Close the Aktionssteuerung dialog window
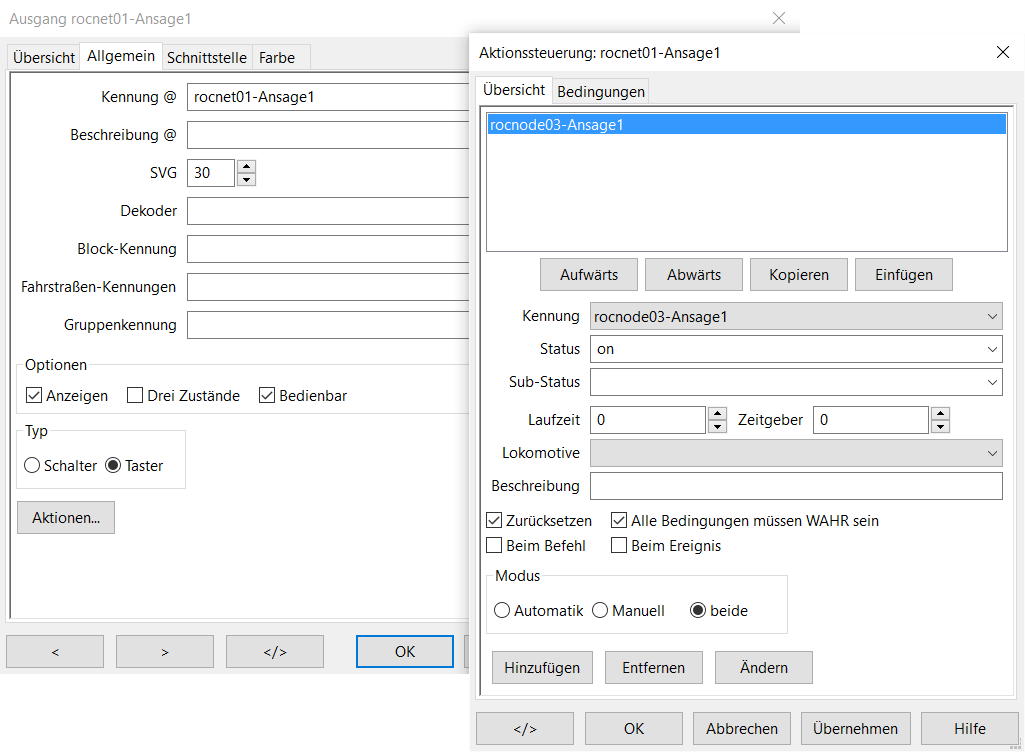Viewport: 1025px width, 752px height. 1003,52
